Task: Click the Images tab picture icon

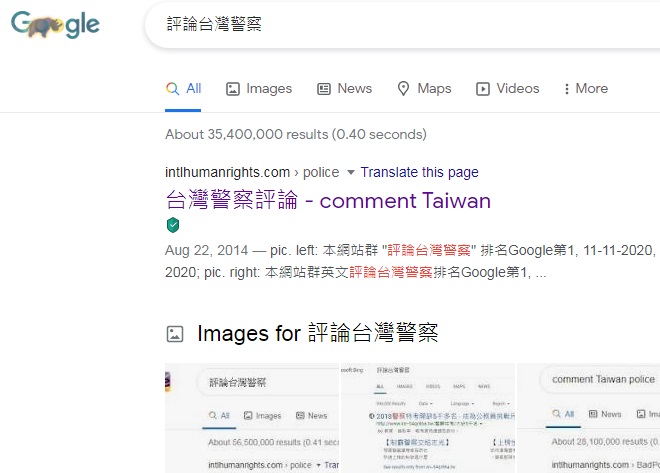Action: [x=233, y=89]
